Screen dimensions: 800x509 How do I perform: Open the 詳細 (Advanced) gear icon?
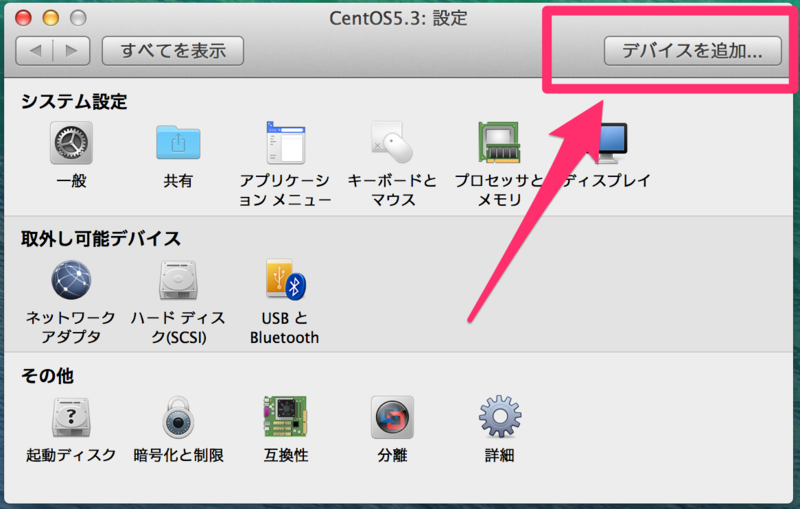click(499, 417)
